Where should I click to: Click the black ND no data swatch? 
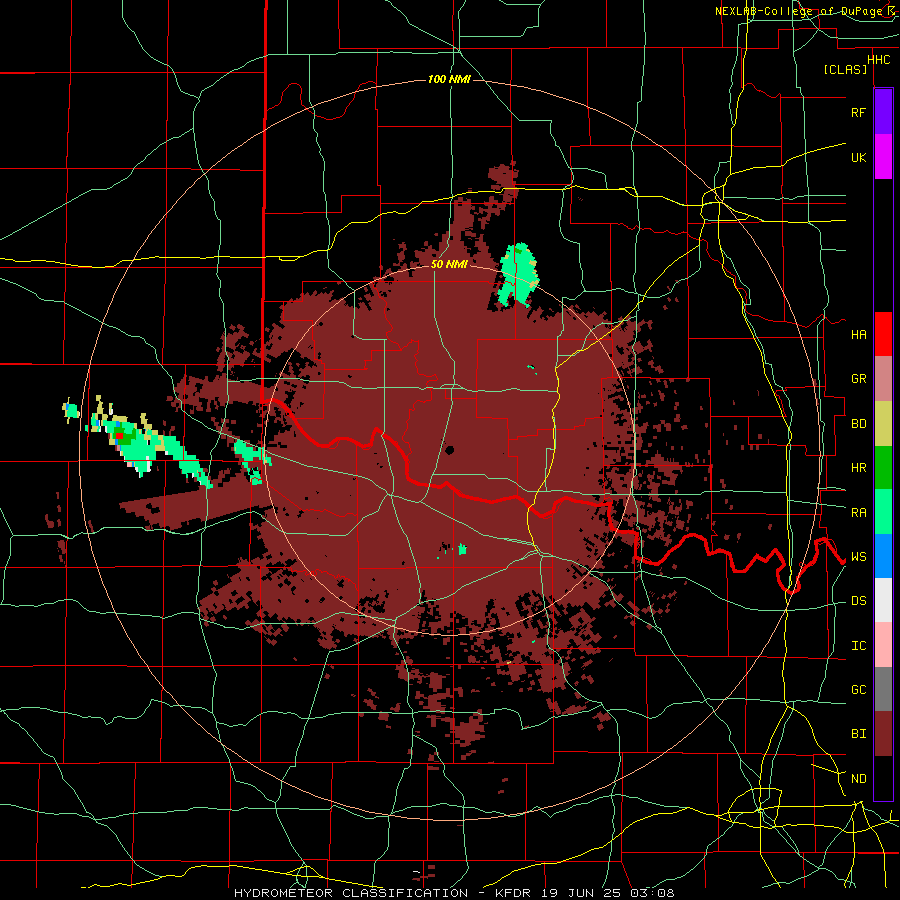(883, 778)
